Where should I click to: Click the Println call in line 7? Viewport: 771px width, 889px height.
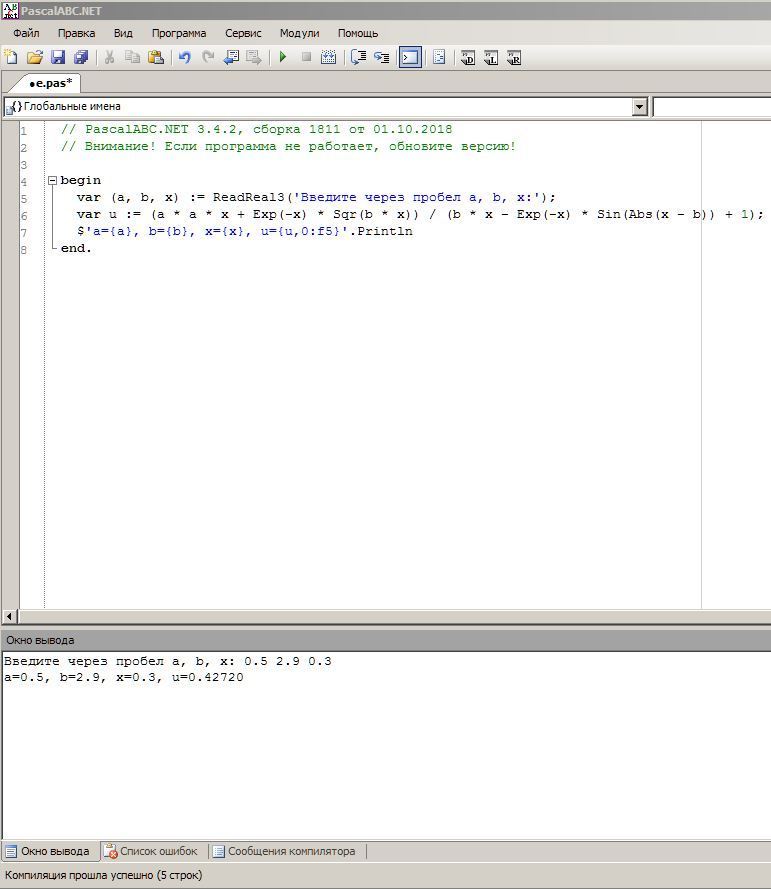(x=385, y=231)
